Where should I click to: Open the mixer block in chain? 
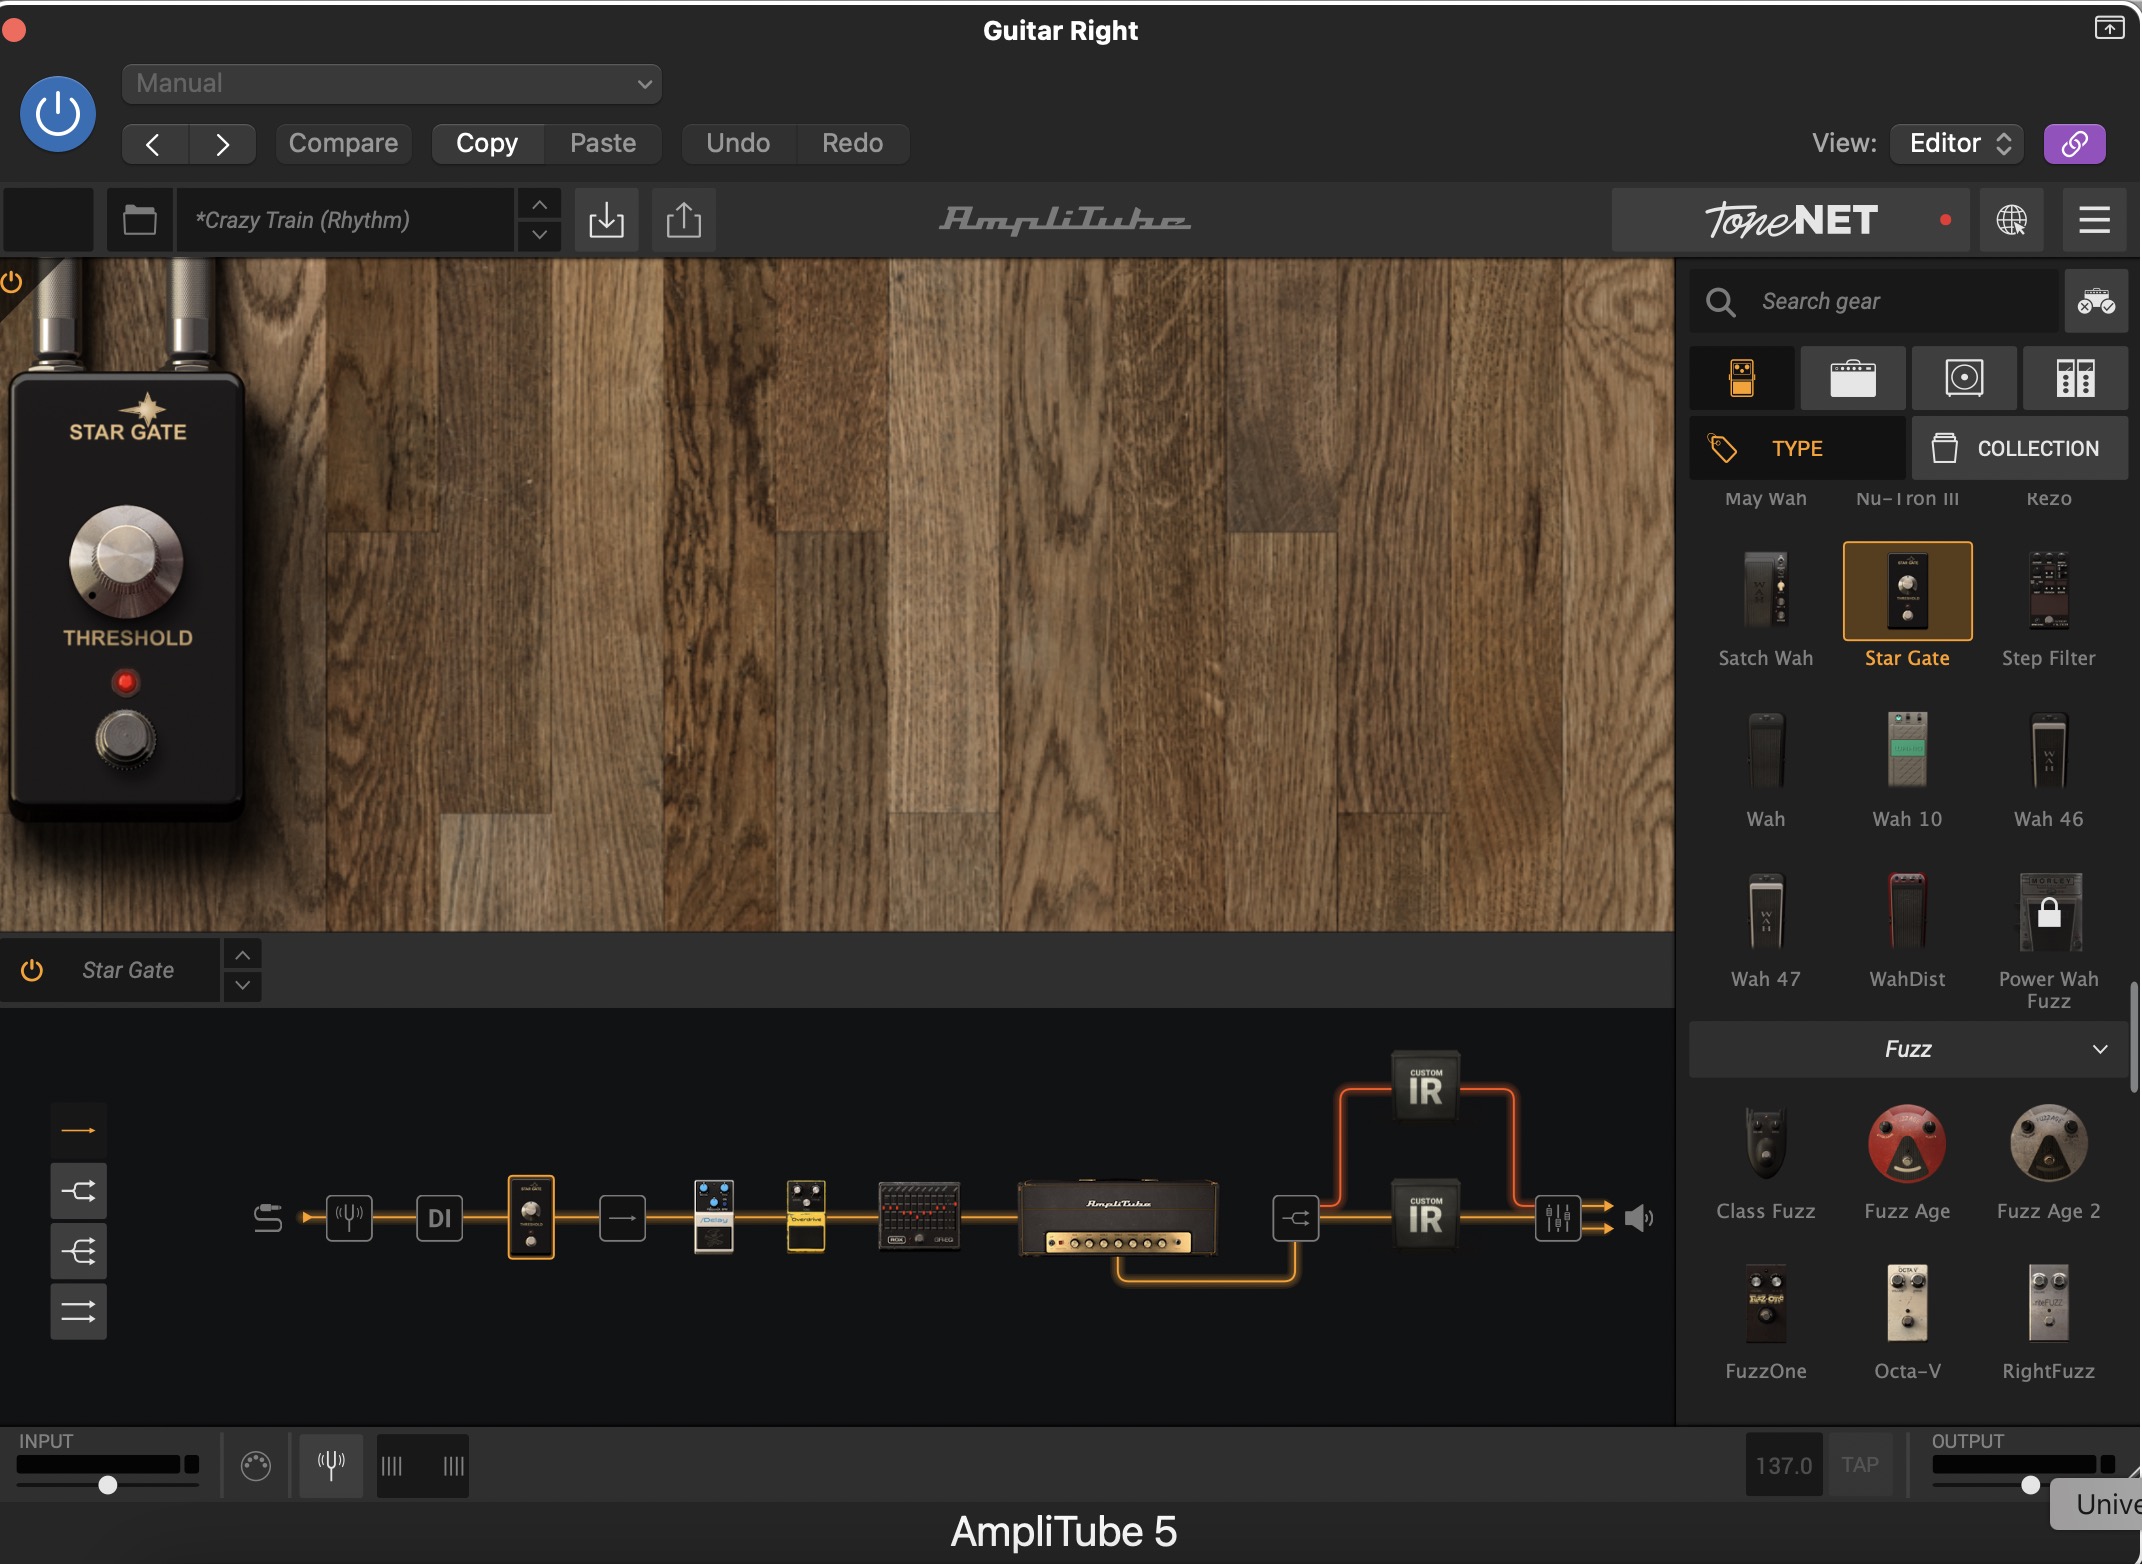(1558, 1218)
